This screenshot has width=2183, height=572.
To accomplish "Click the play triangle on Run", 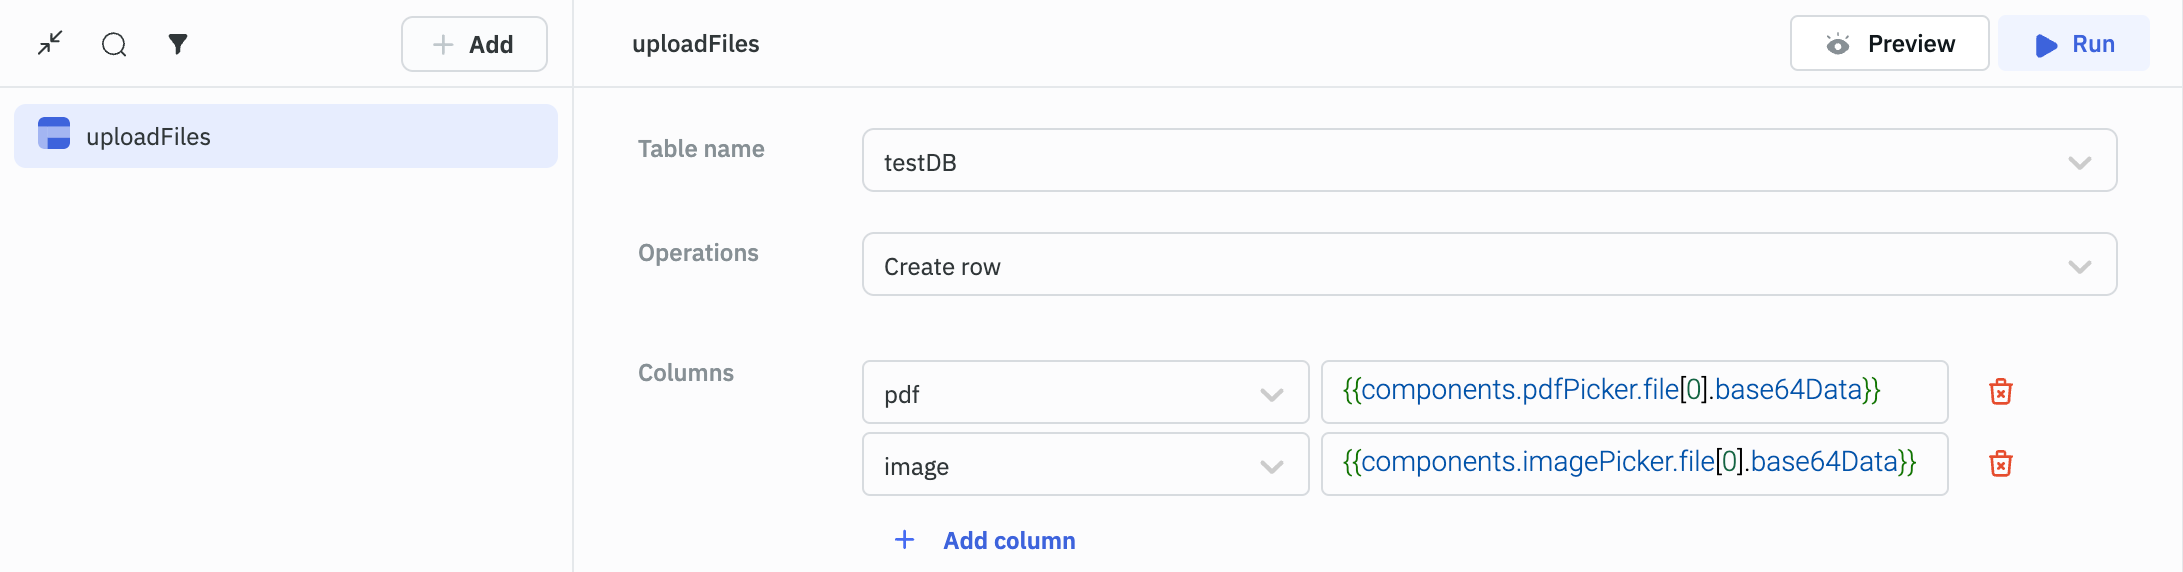I will (2046, 45).
